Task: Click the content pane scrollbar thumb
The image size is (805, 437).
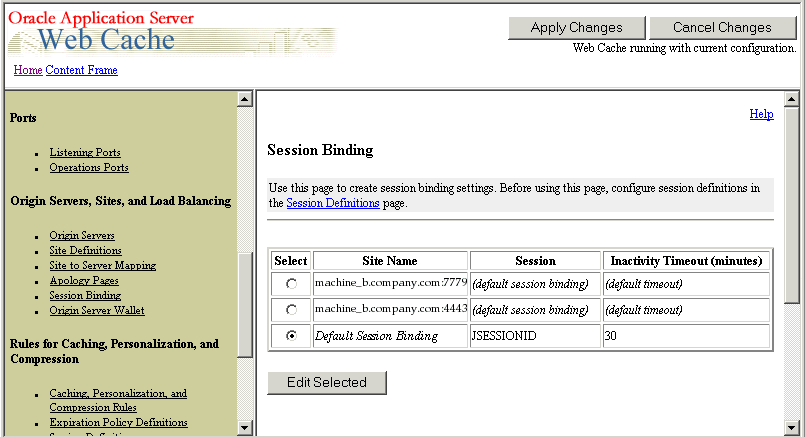Action: pyautogui.click(x=792, y=205)
